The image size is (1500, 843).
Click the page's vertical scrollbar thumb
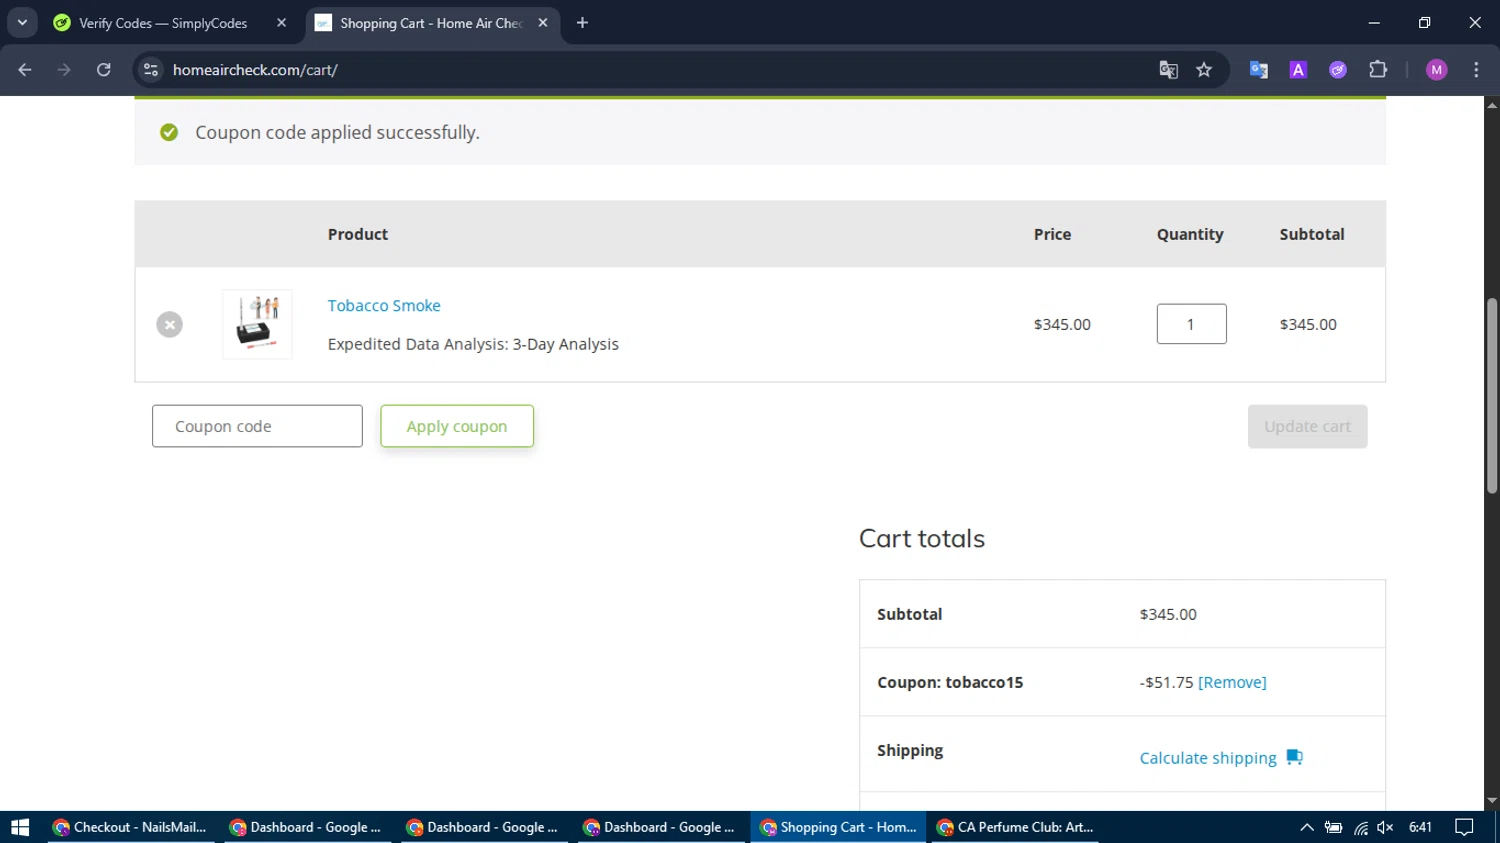pyautogui.click(x=1492, y=396)
